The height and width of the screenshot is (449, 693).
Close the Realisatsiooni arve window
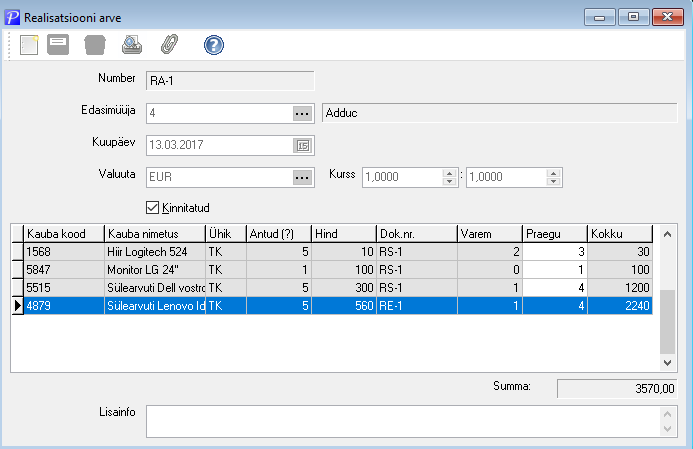(667, 17)
